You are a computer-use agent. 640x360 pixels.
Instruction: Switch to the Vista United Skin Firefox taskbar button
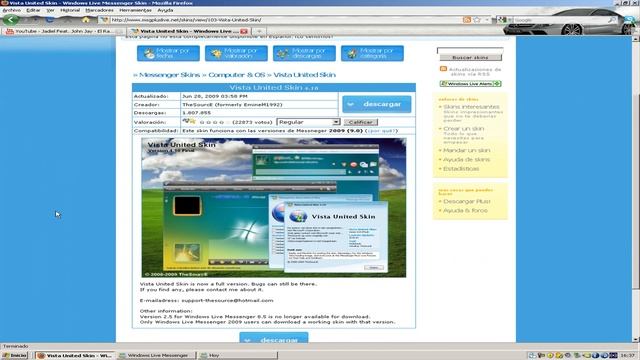(x=75, y=356)
